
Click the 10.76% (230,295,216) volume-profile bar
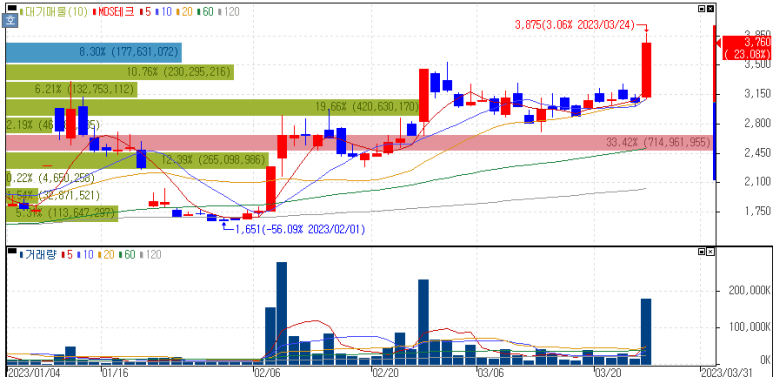click(120, 72)
